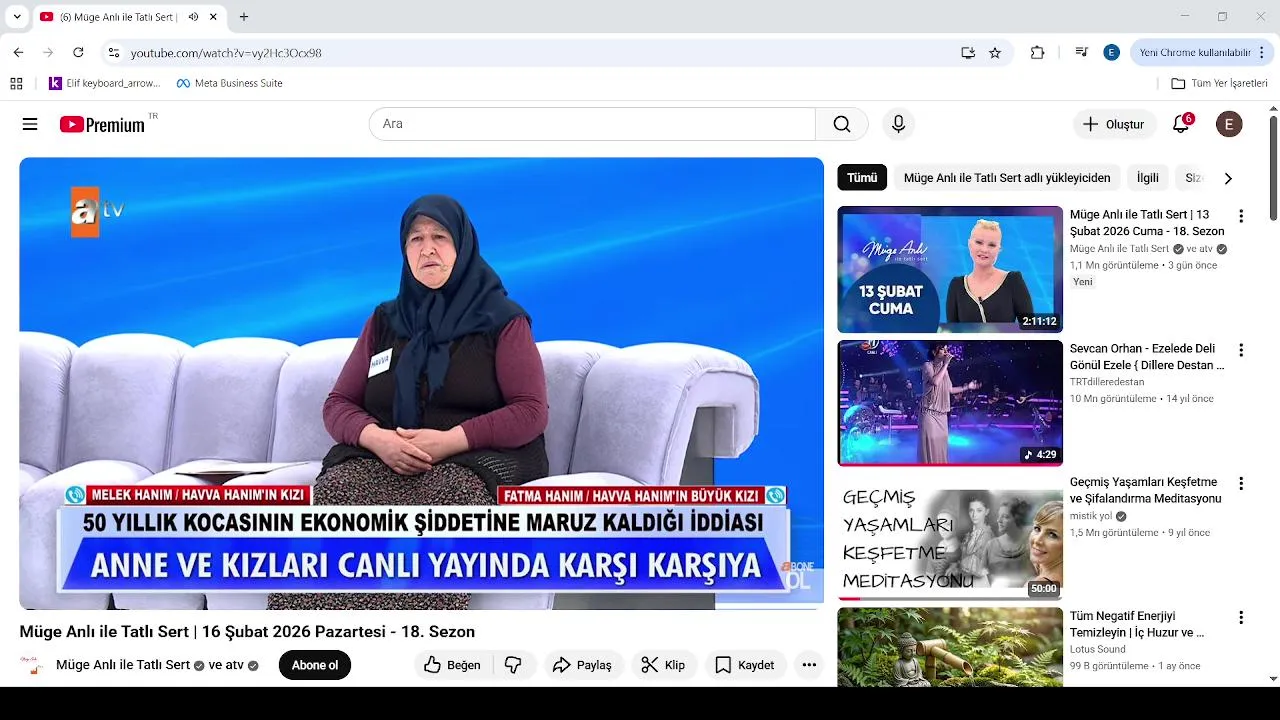Show more filter chips with right chevron

[x=1228, y=178]
